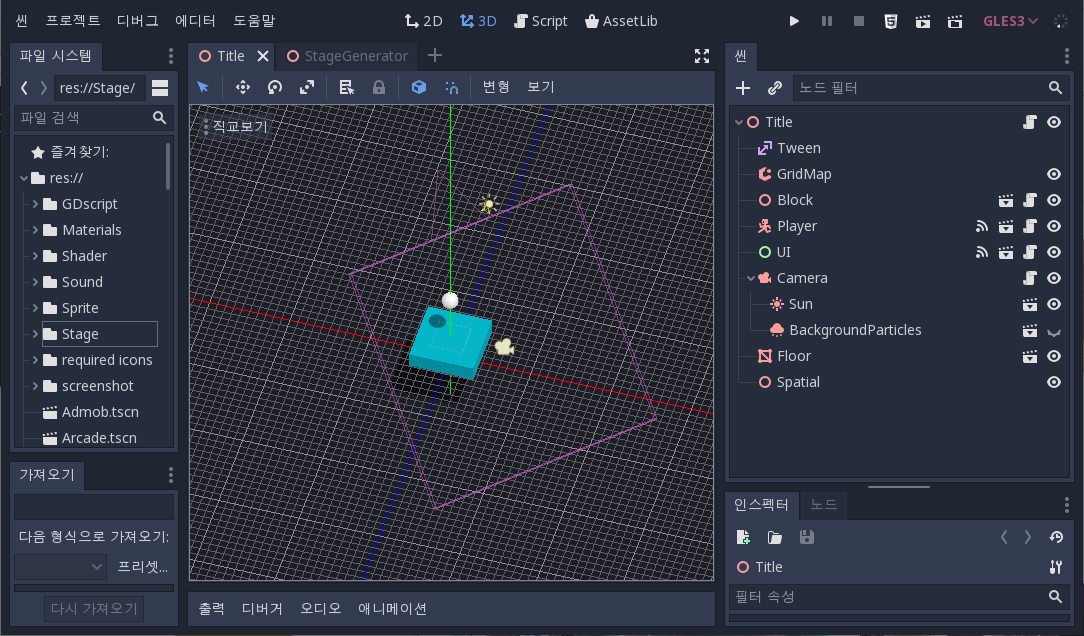The width and height of the screenshot is (1084, 636).
Task: Load an existing resource in Inspector
Action: click(775, 537)
